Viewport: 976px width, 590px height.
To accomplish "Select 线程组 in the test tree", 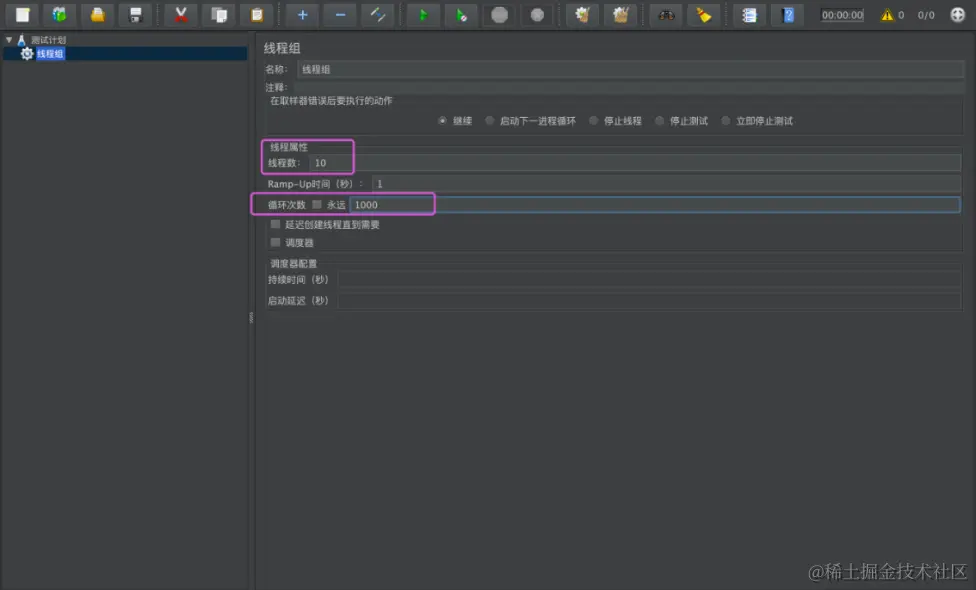I will tap(50, 54).
